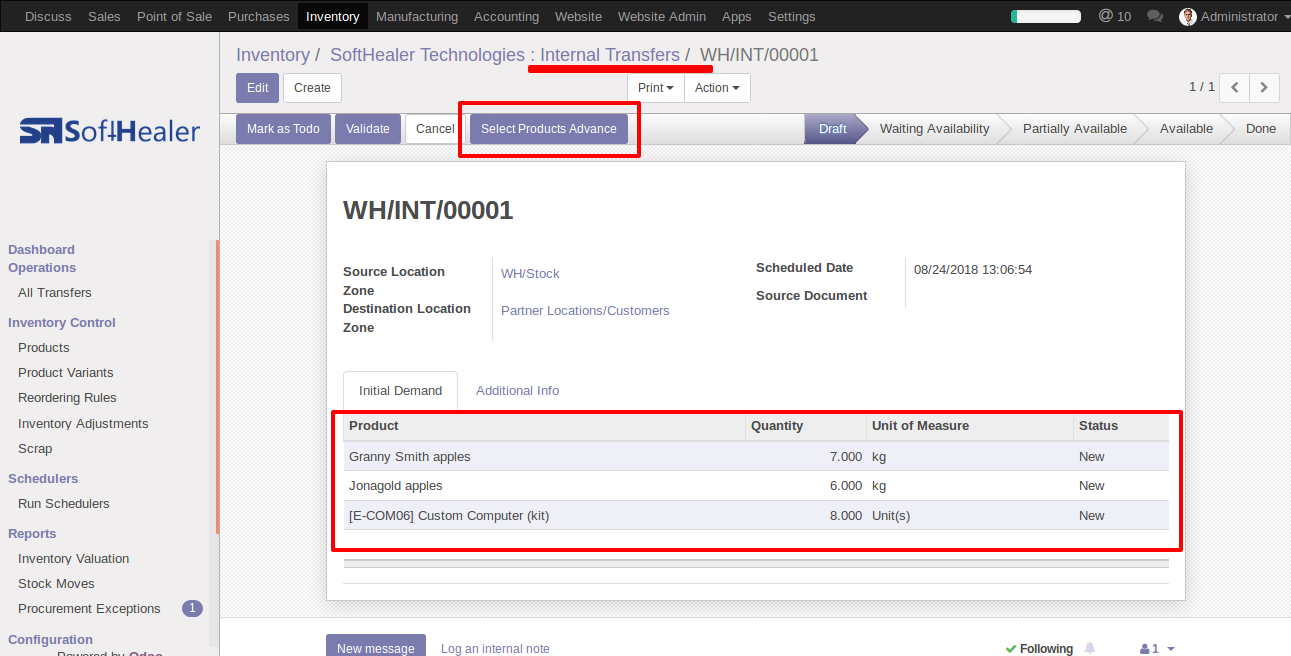Open Point of Sale menu
The height and width of the screenshot is (656, 1291).
click(173, 16)
